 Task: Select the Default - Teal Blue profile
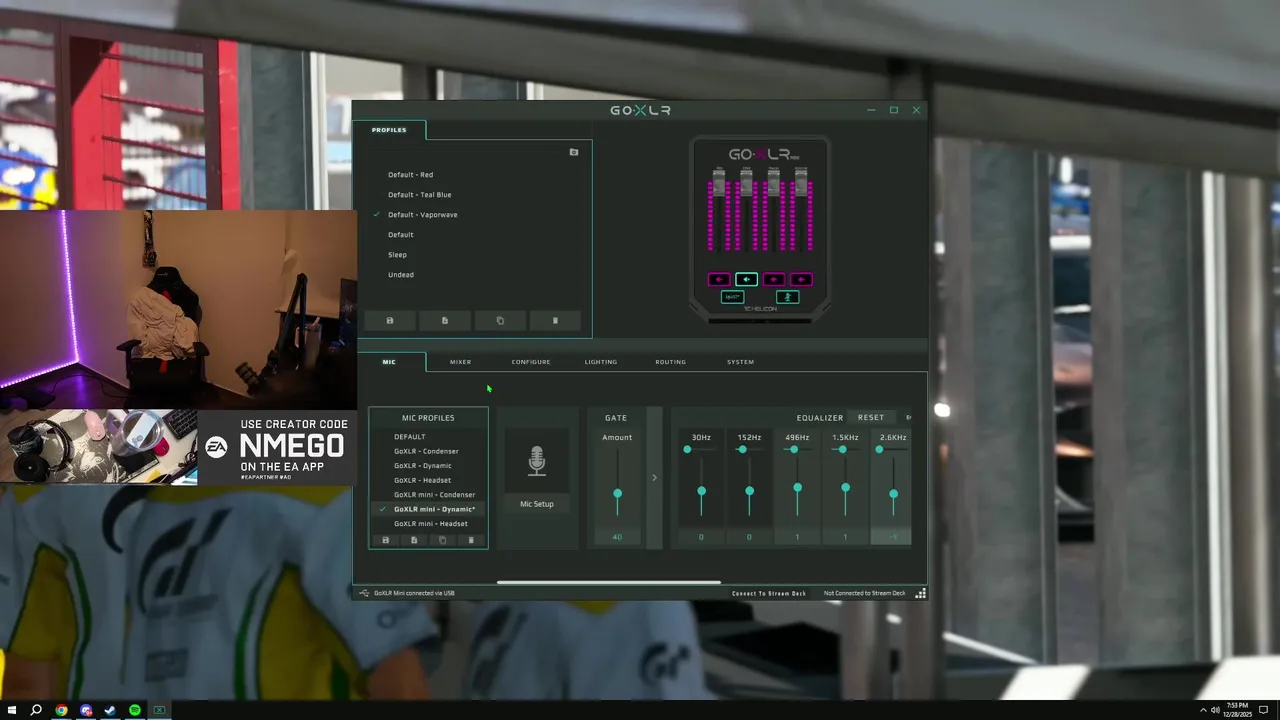pos(420,195)
